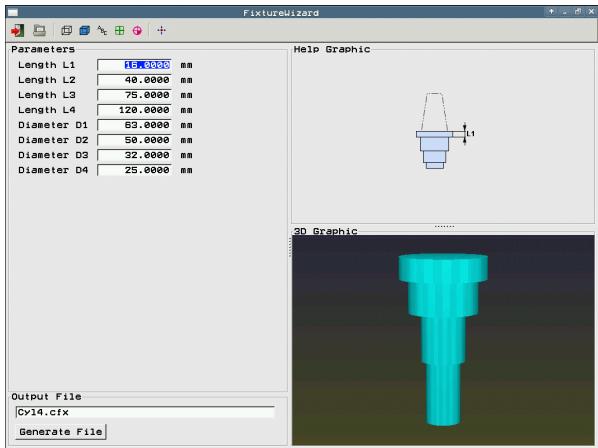Click the "Parameters" group title
Viewport: 598px width, 448px height.
pos(43,49)
